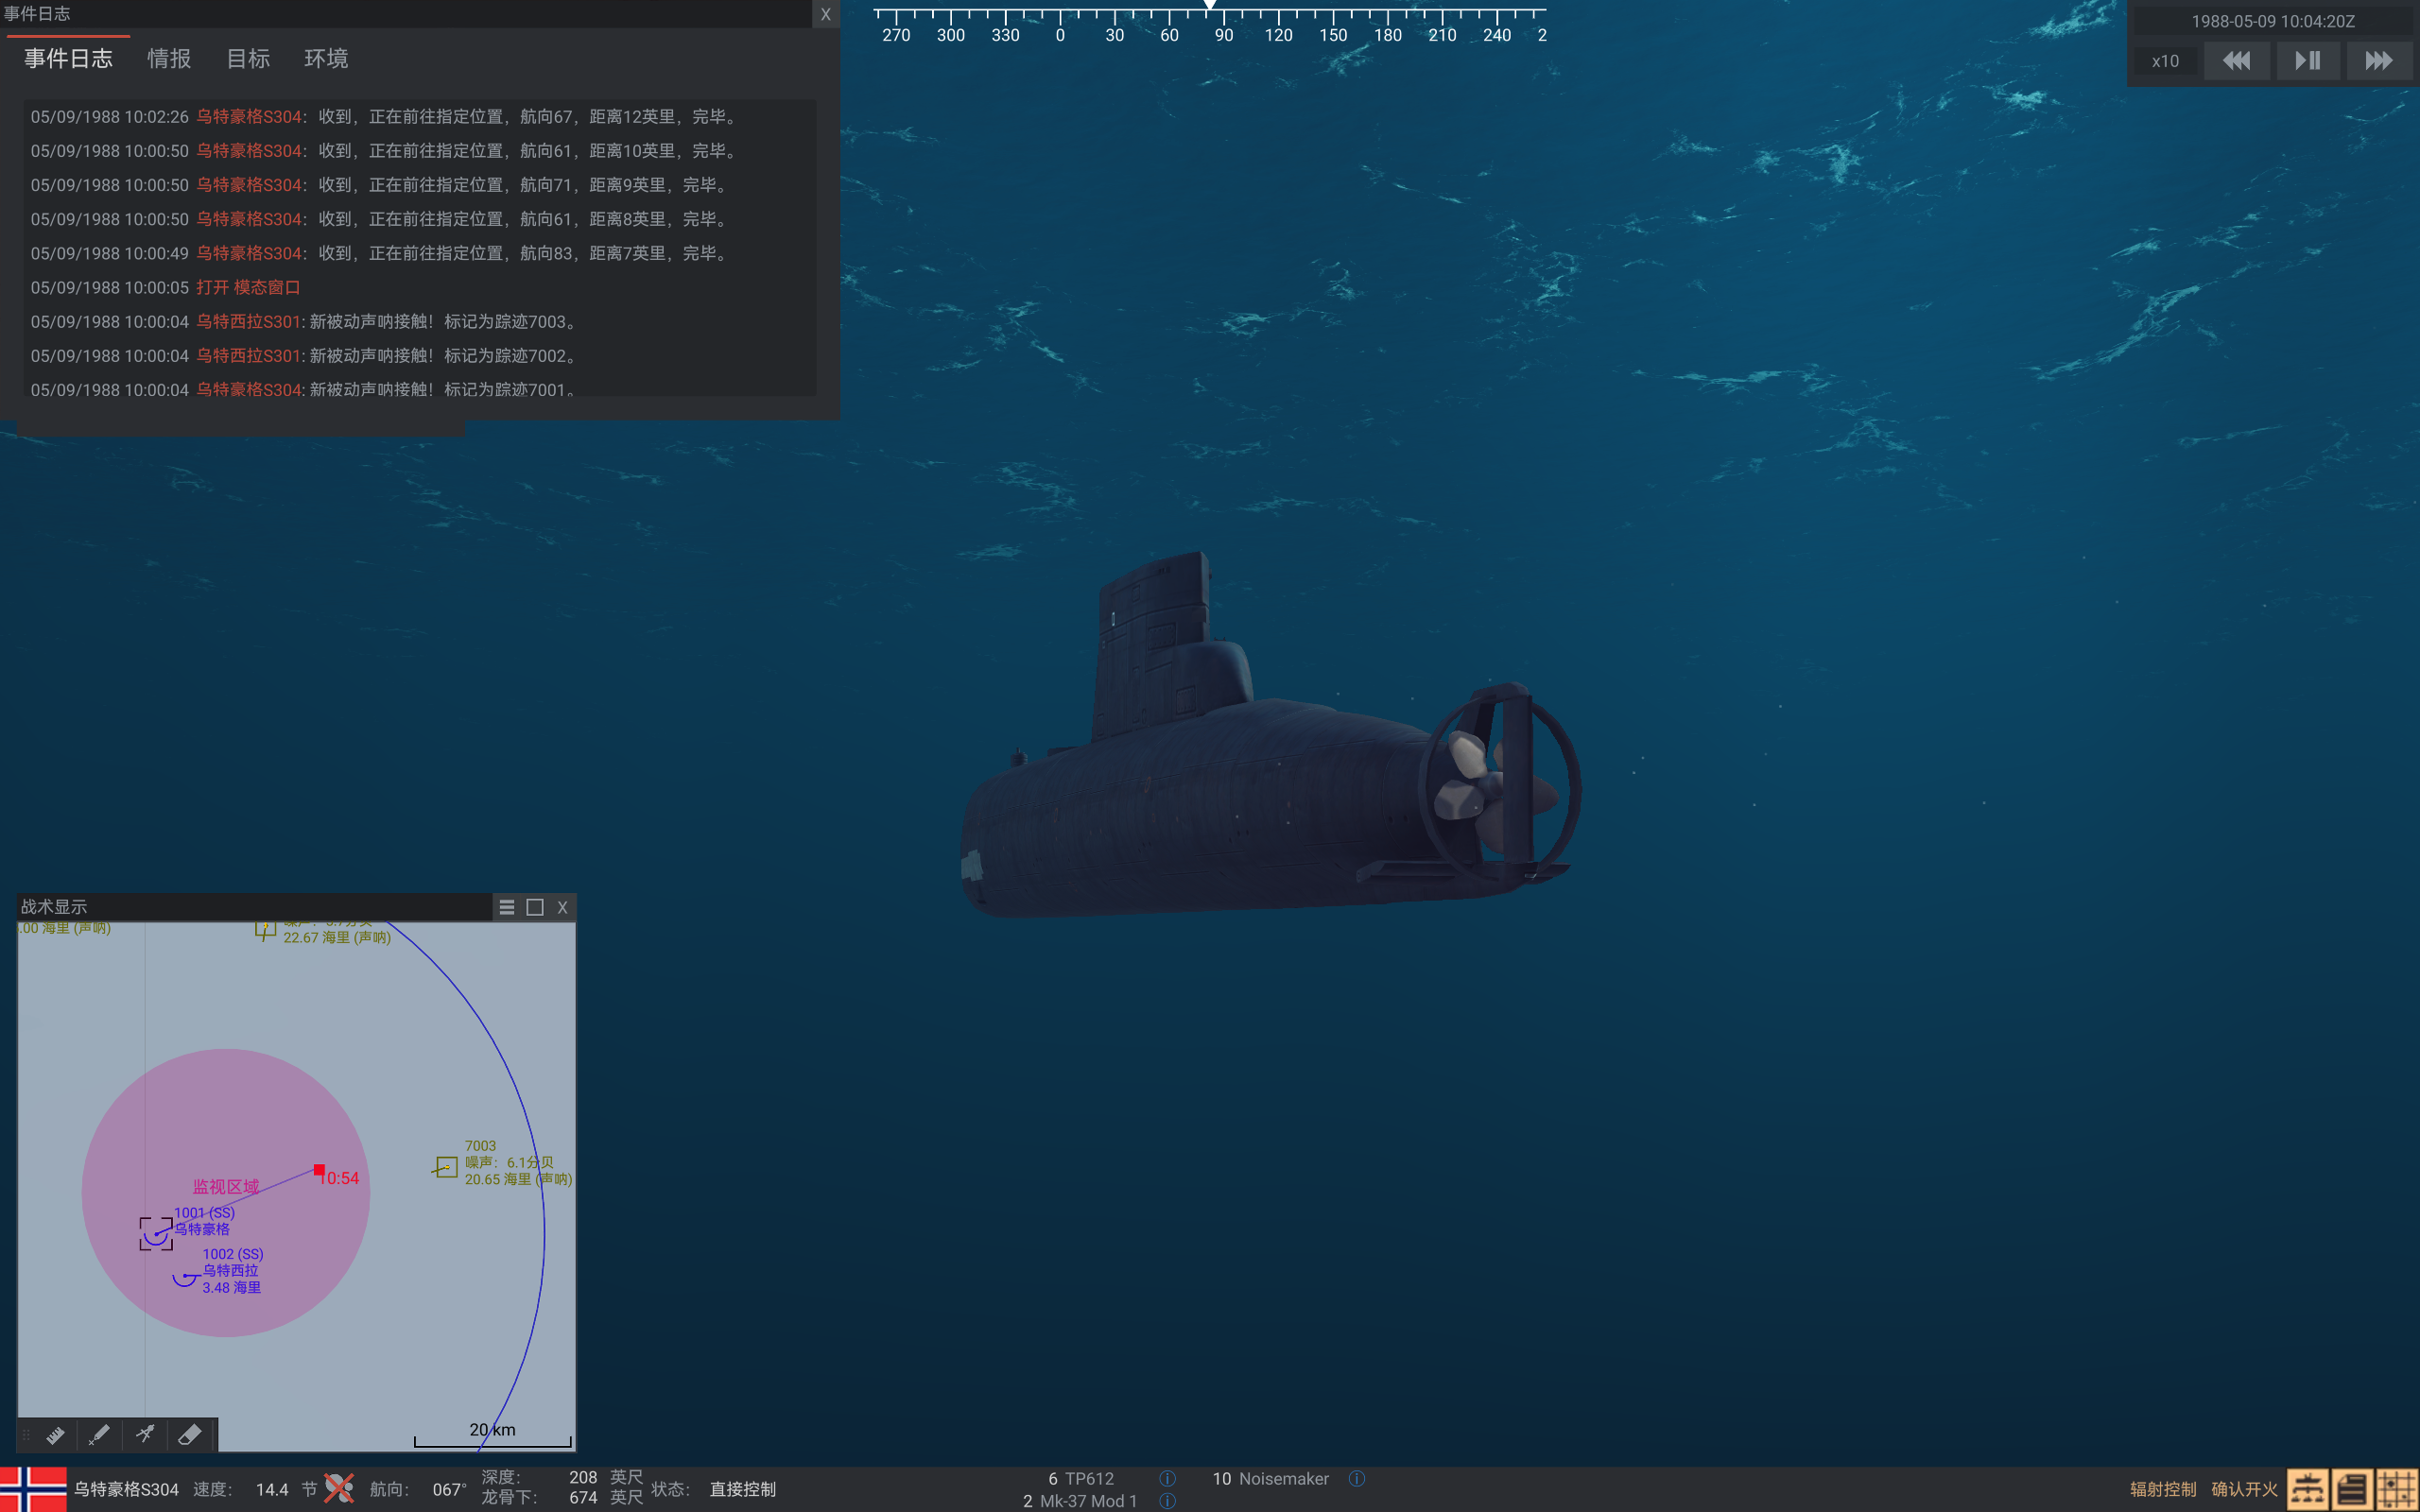This screenshot has width=2420, height=1512.
Task: Select the ruler measurement tool on tactical display
Action: click(x=57, y=1434)
